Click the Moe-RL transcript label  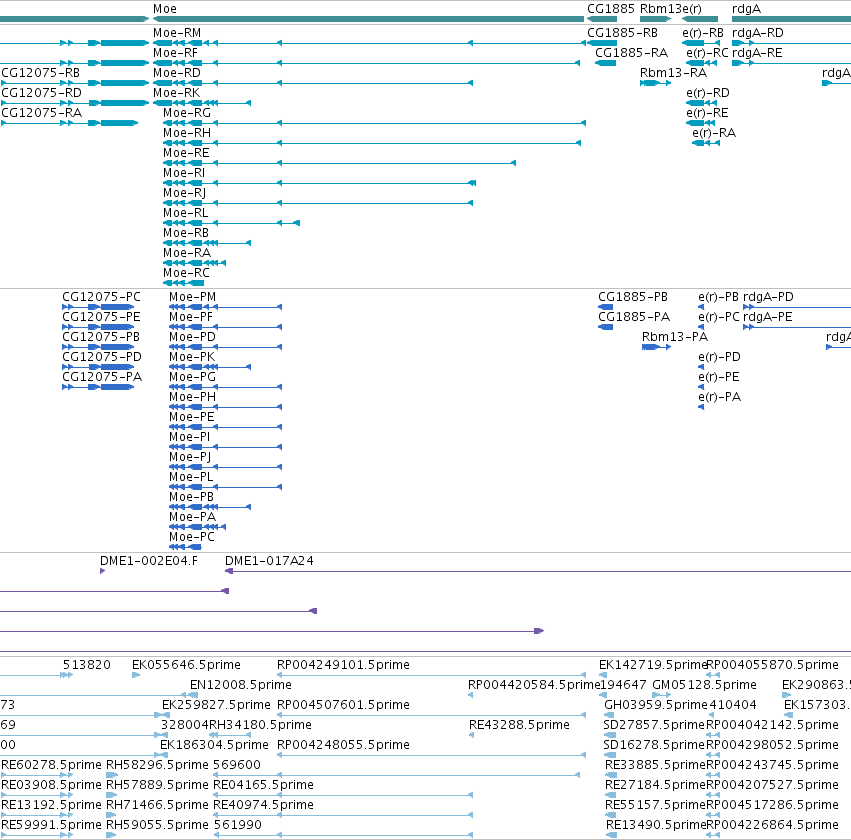pos(186,213)
